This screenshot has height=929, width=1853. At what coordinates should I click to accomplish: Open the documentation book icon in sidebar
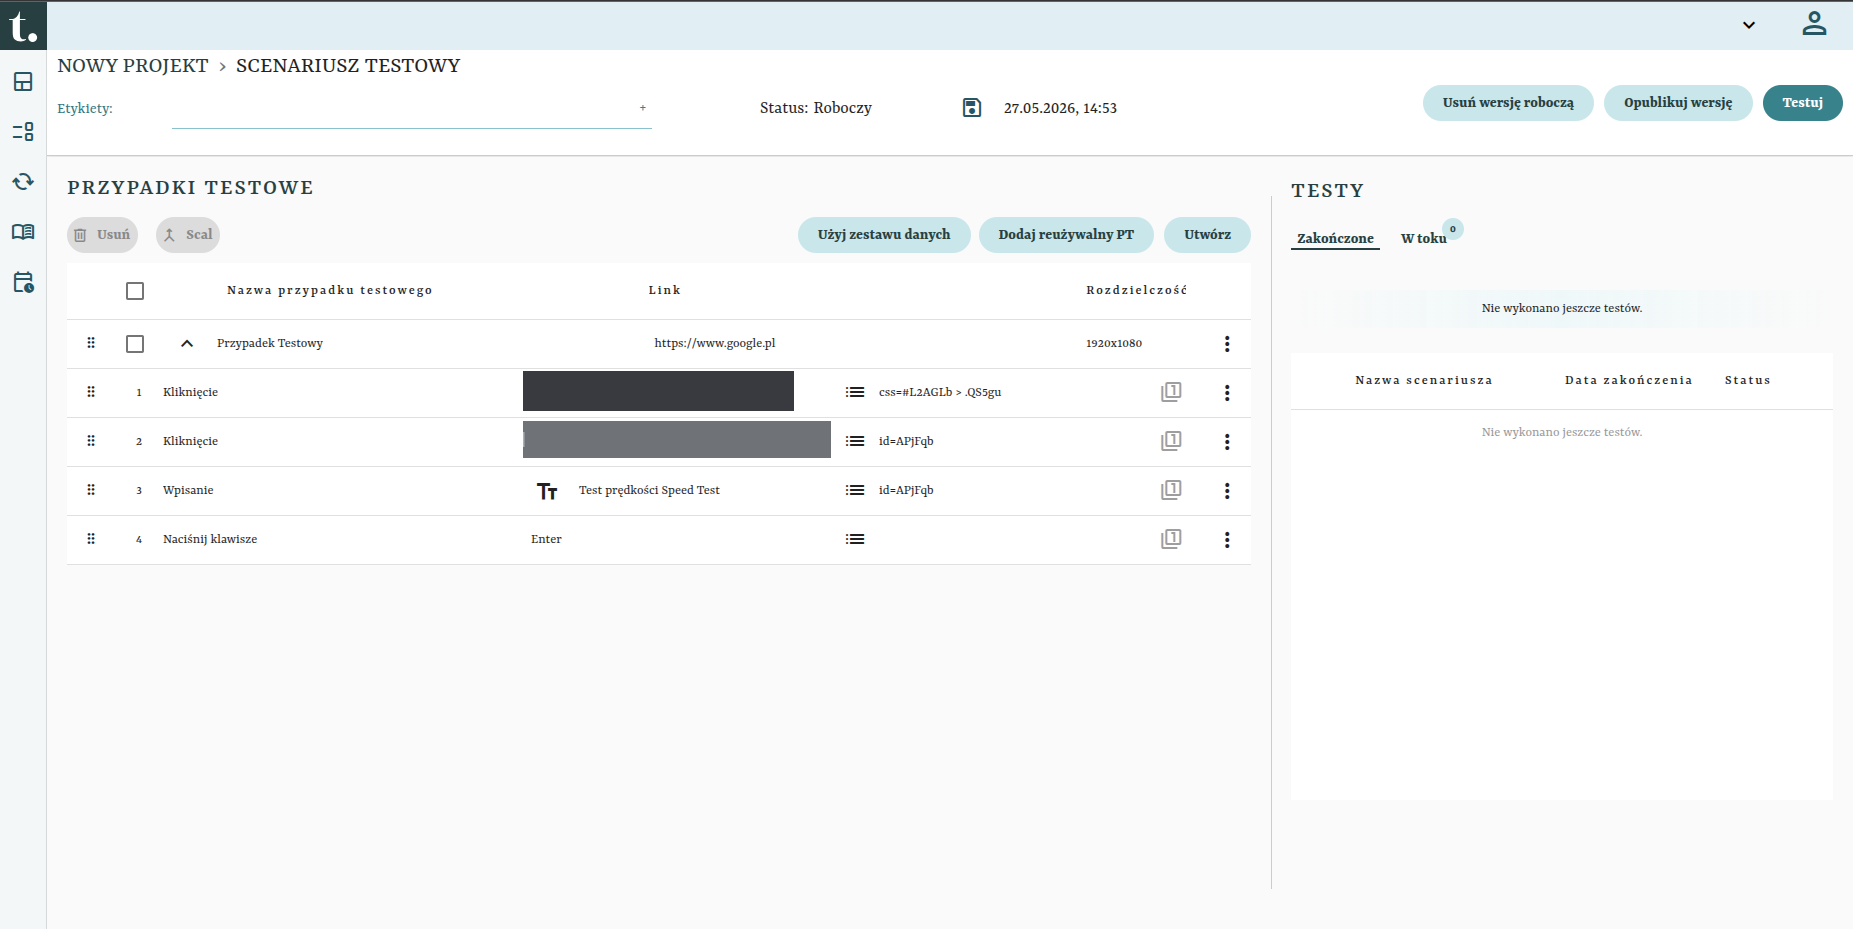[x=23, y=232]
